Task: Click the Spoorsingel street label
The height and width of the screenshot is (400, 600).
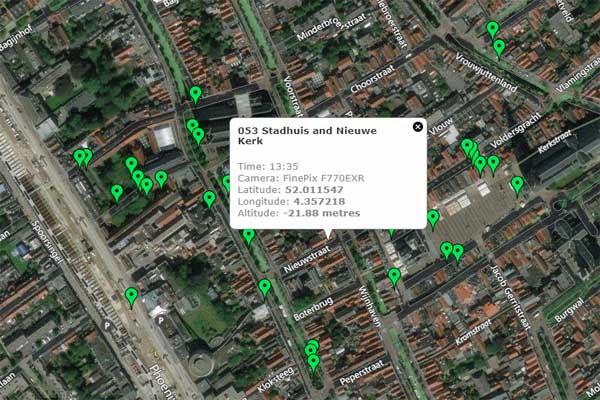Action: [x=47, y=242]
